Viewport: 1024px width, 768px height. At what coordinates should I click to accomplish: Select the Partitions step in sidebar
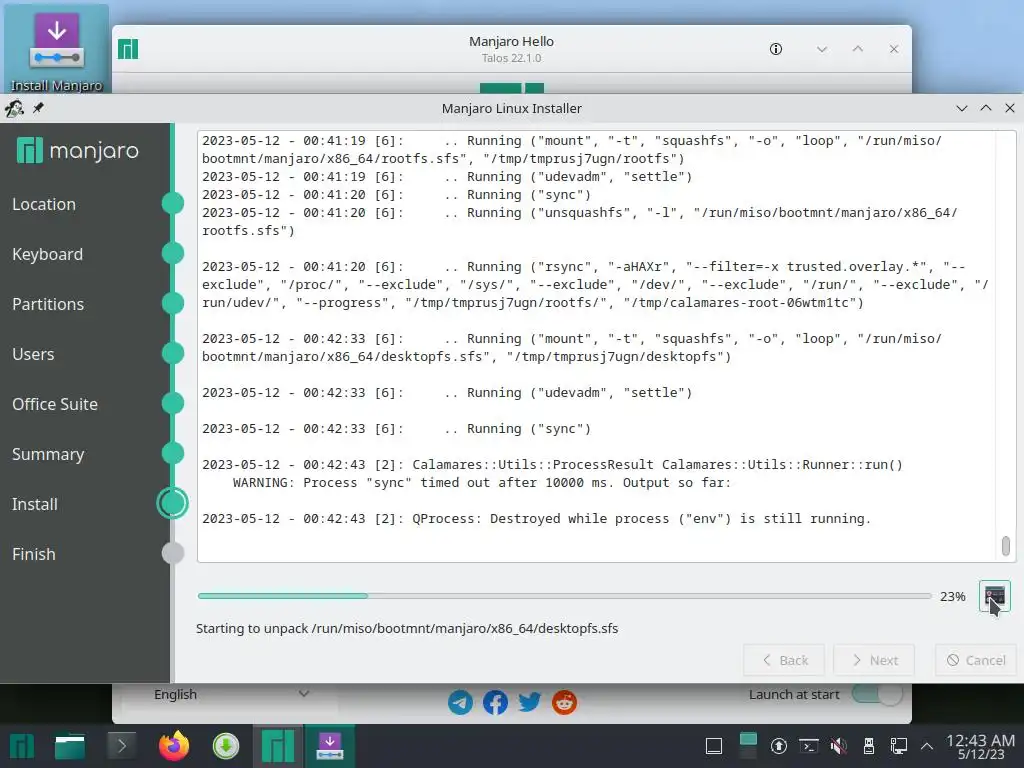pos(48,304)
